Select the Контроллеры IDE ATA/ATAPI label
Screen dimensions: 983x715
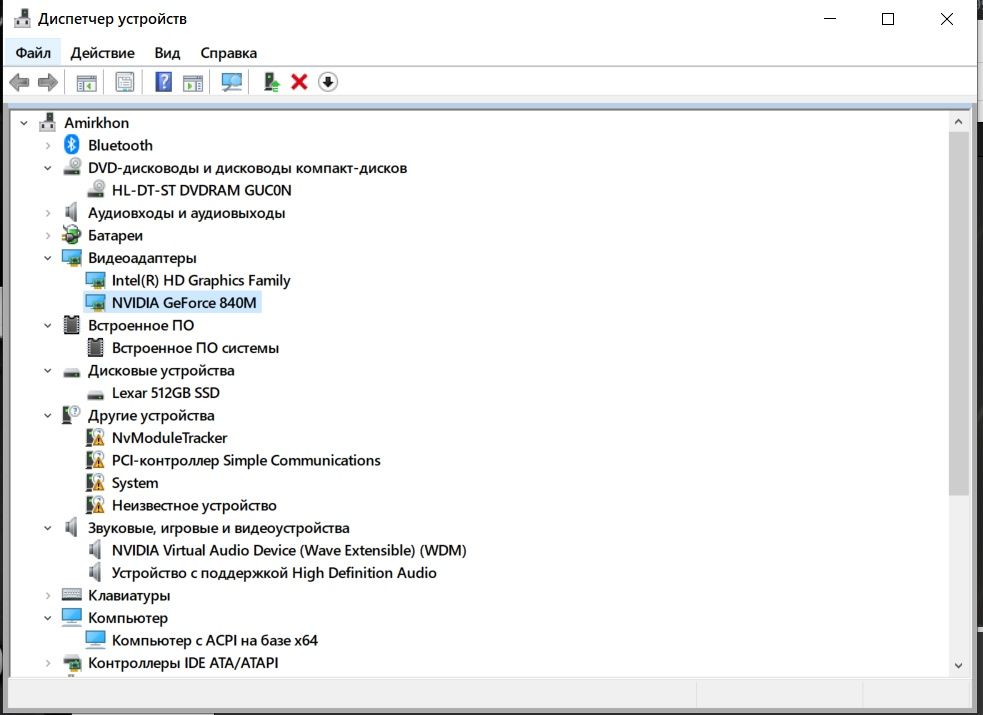(x=183, y=663)
